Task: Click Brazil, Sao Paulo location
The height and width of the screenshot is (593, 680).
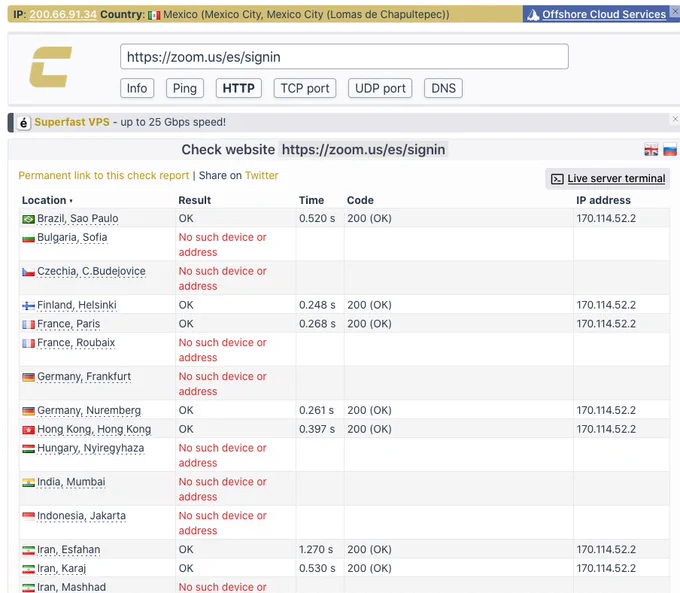Action: click(x=78, y=219)
